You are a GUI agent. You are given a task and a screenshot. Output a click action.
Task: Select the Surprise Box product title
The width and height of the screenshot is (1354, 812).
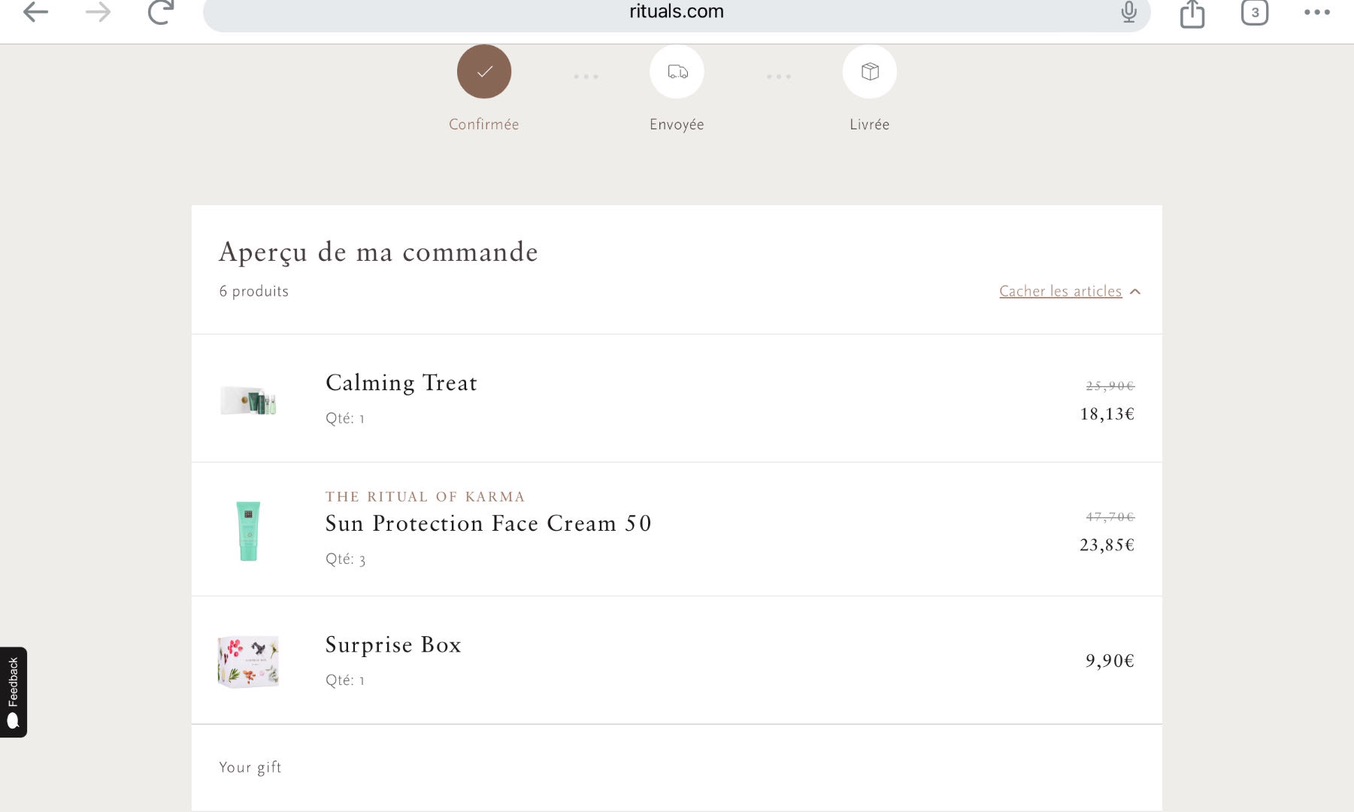[x=393, y=645]
